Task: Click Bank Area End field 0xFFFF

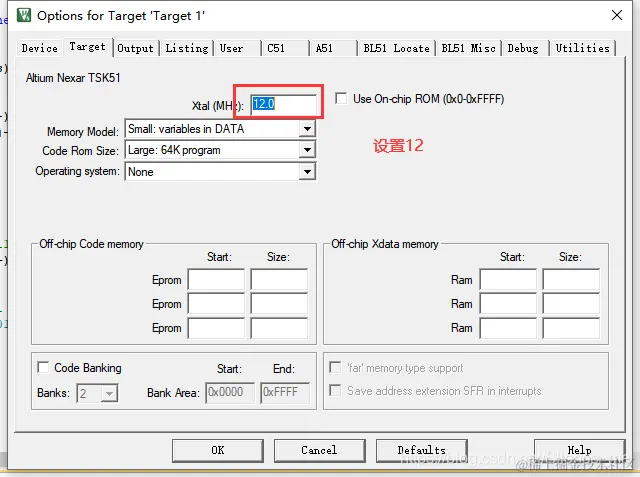Action: click(285, 393)
